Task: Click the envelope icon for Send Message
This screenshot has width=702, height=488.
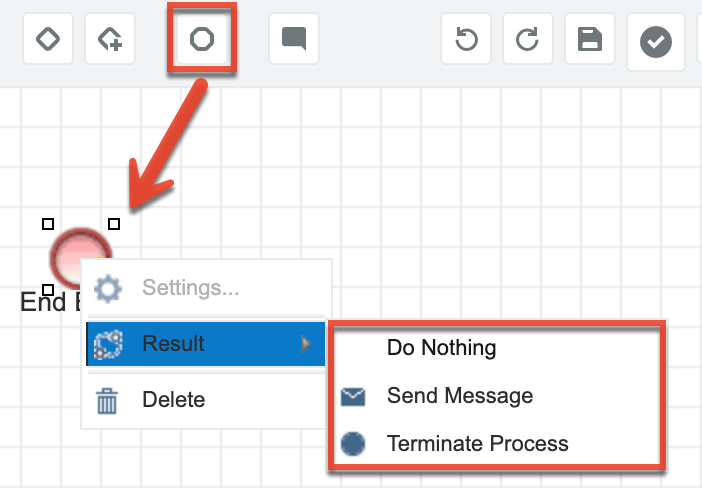Action: coord(352,397)
